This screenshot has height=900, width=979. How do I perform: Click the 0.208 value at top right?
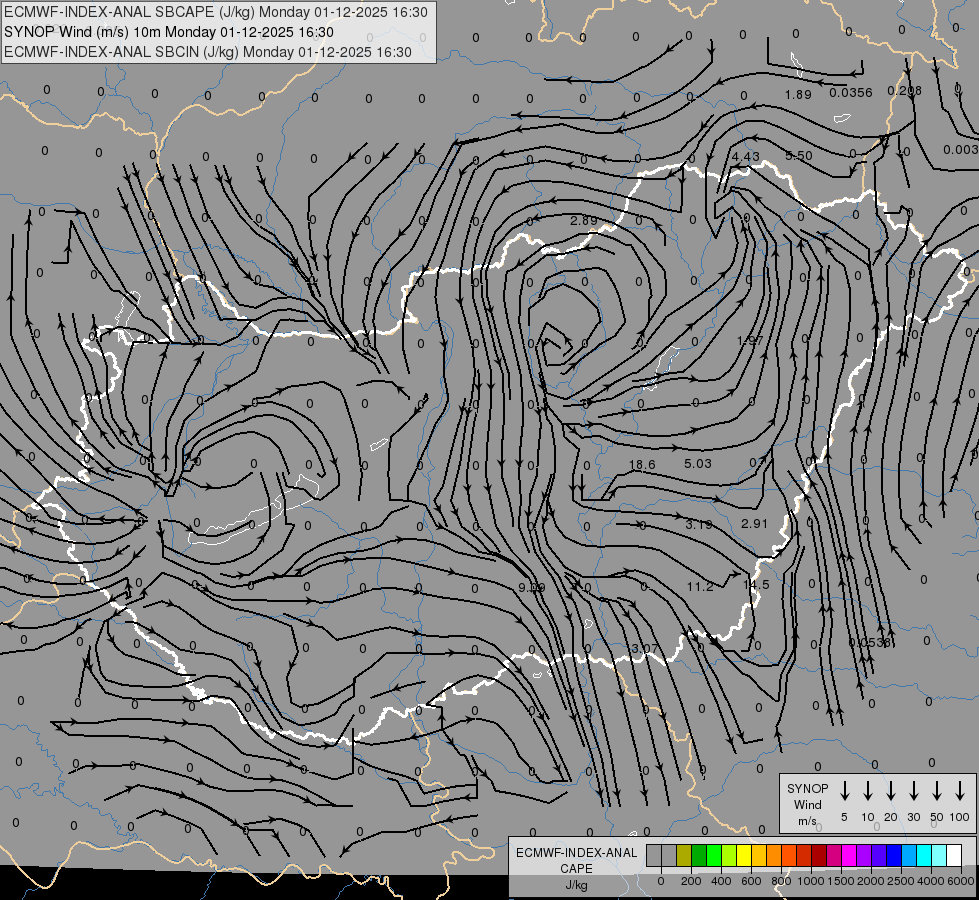coord(904,91)
